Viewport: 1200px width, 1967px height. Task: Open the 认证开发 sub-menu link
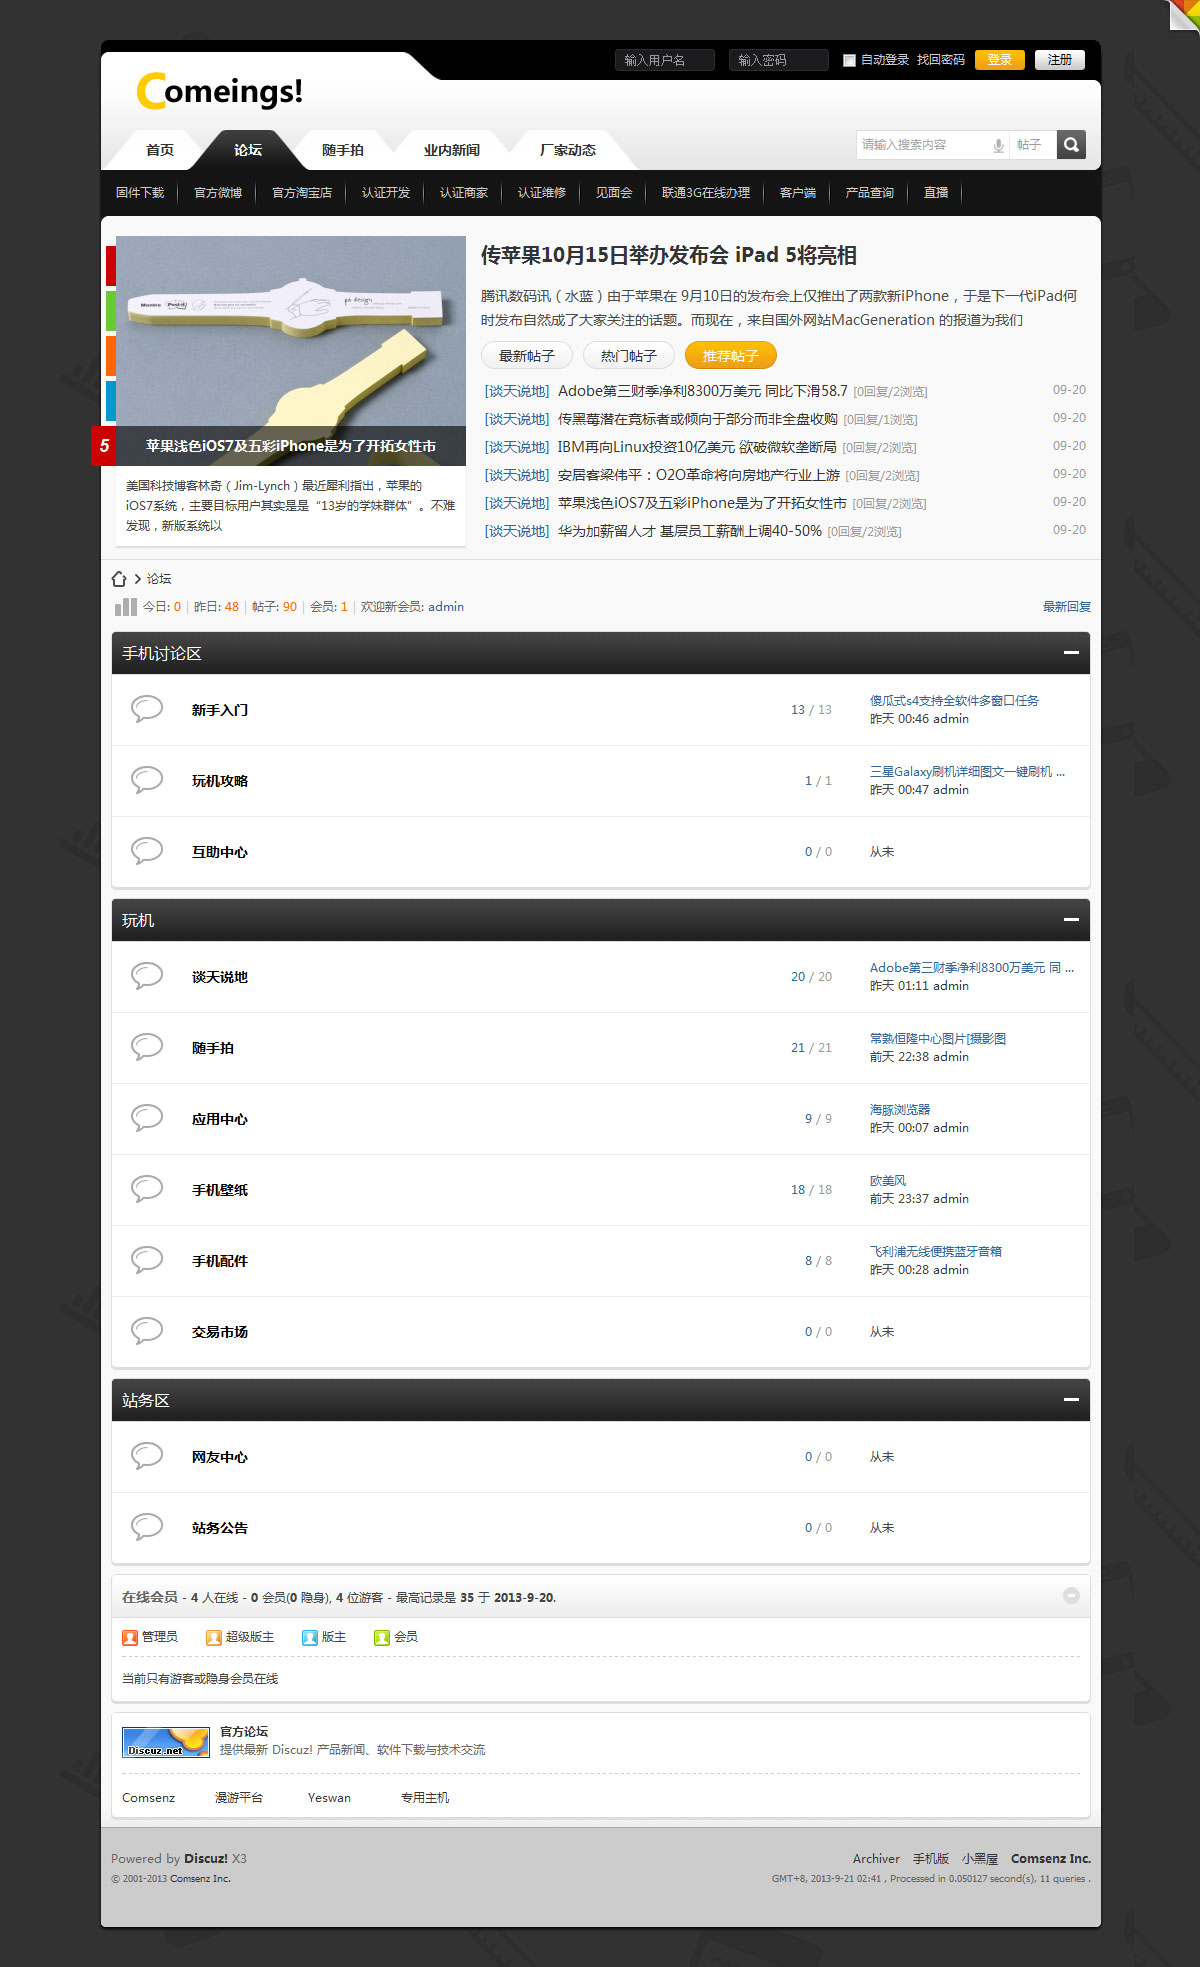click(386, 193)
